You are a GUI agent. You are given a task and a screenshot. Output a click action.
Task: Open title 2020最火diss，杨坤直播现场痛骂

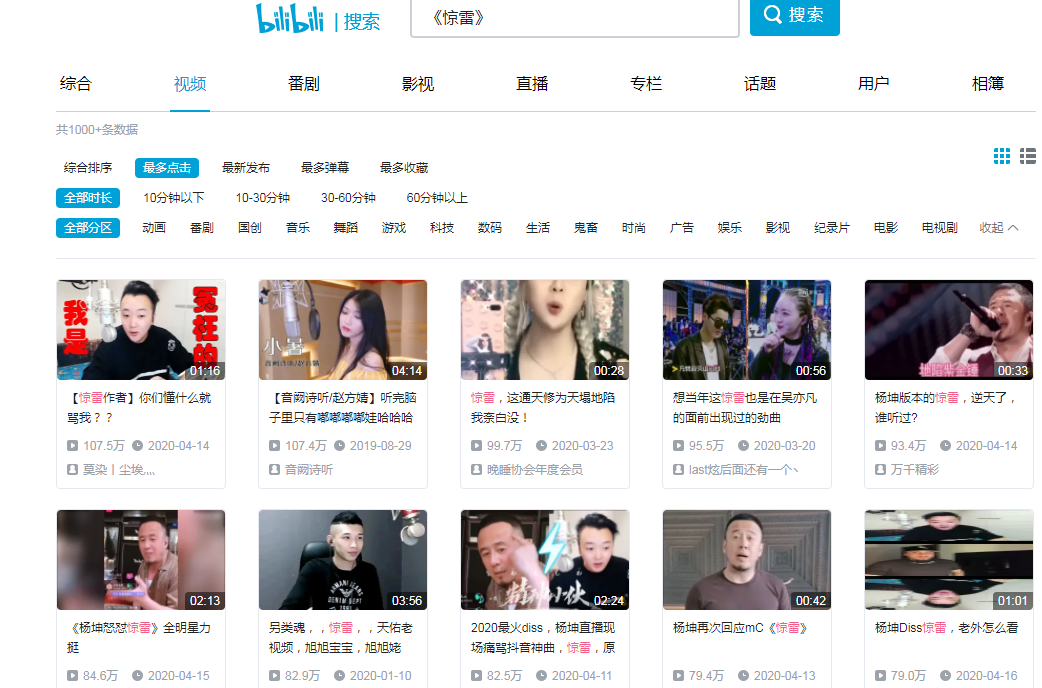pos(543,637)
